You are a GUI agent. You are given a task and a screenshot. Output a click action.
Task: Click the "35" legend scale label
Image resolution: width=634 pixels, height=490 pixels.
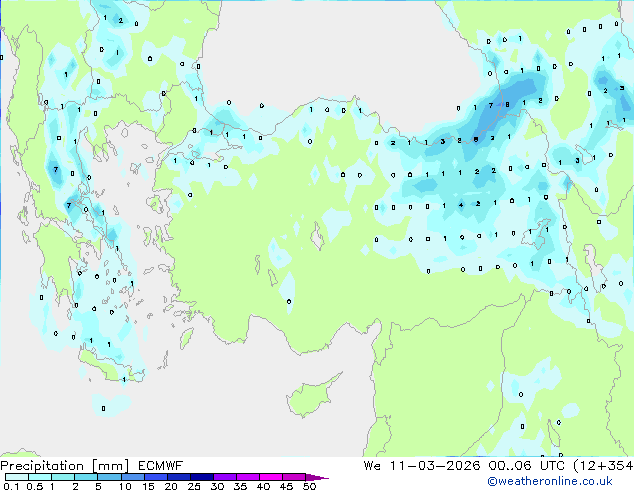tap(240, 486)
